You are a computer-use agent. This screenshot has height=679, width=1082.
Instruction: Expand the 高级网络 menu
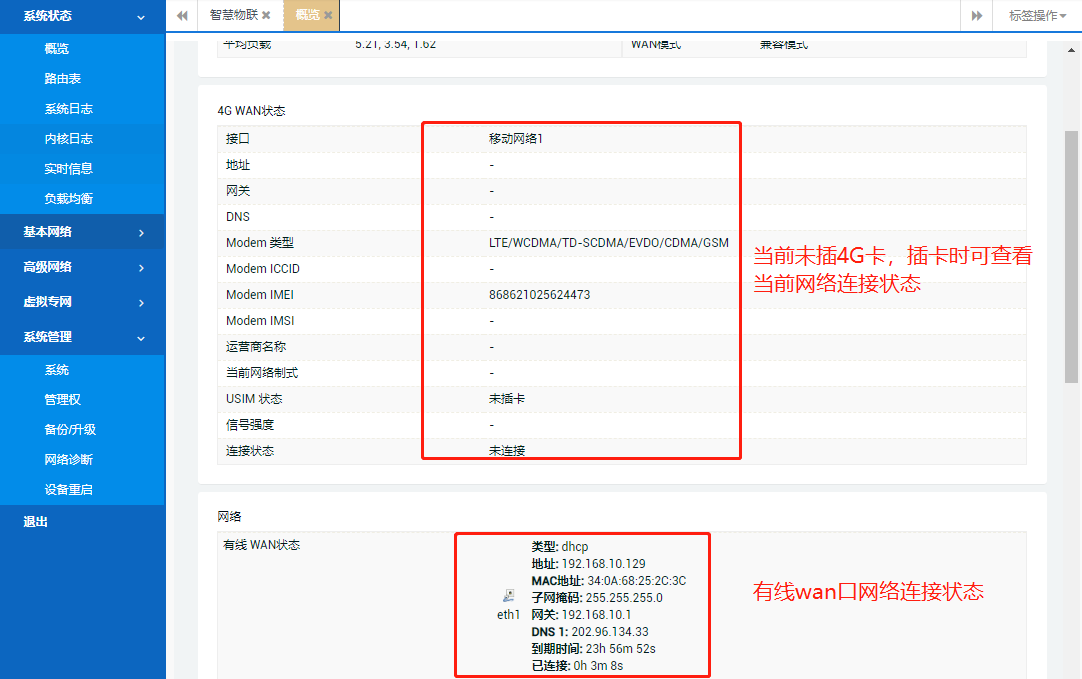(82, 266)
